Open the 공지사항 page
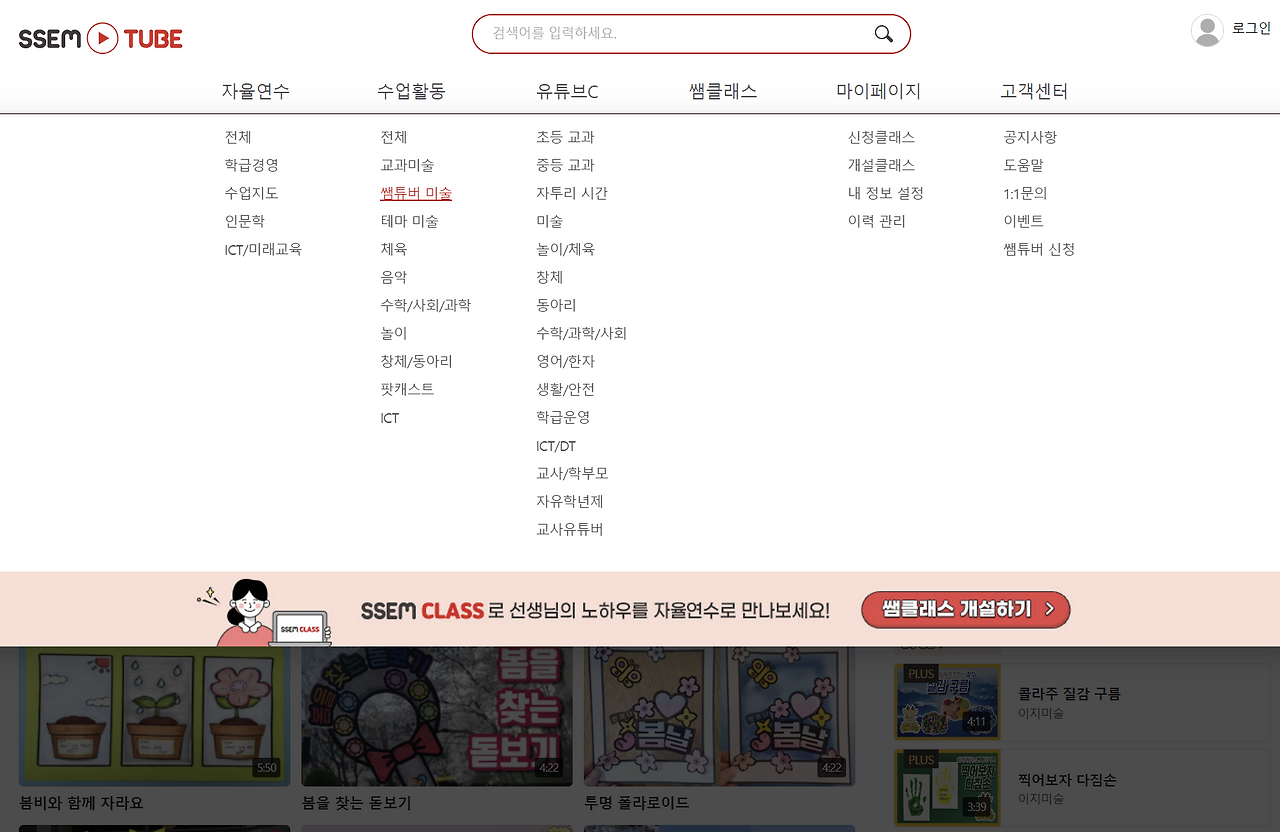Screen dimensions: 1280x832 [x=1031, y=137]
